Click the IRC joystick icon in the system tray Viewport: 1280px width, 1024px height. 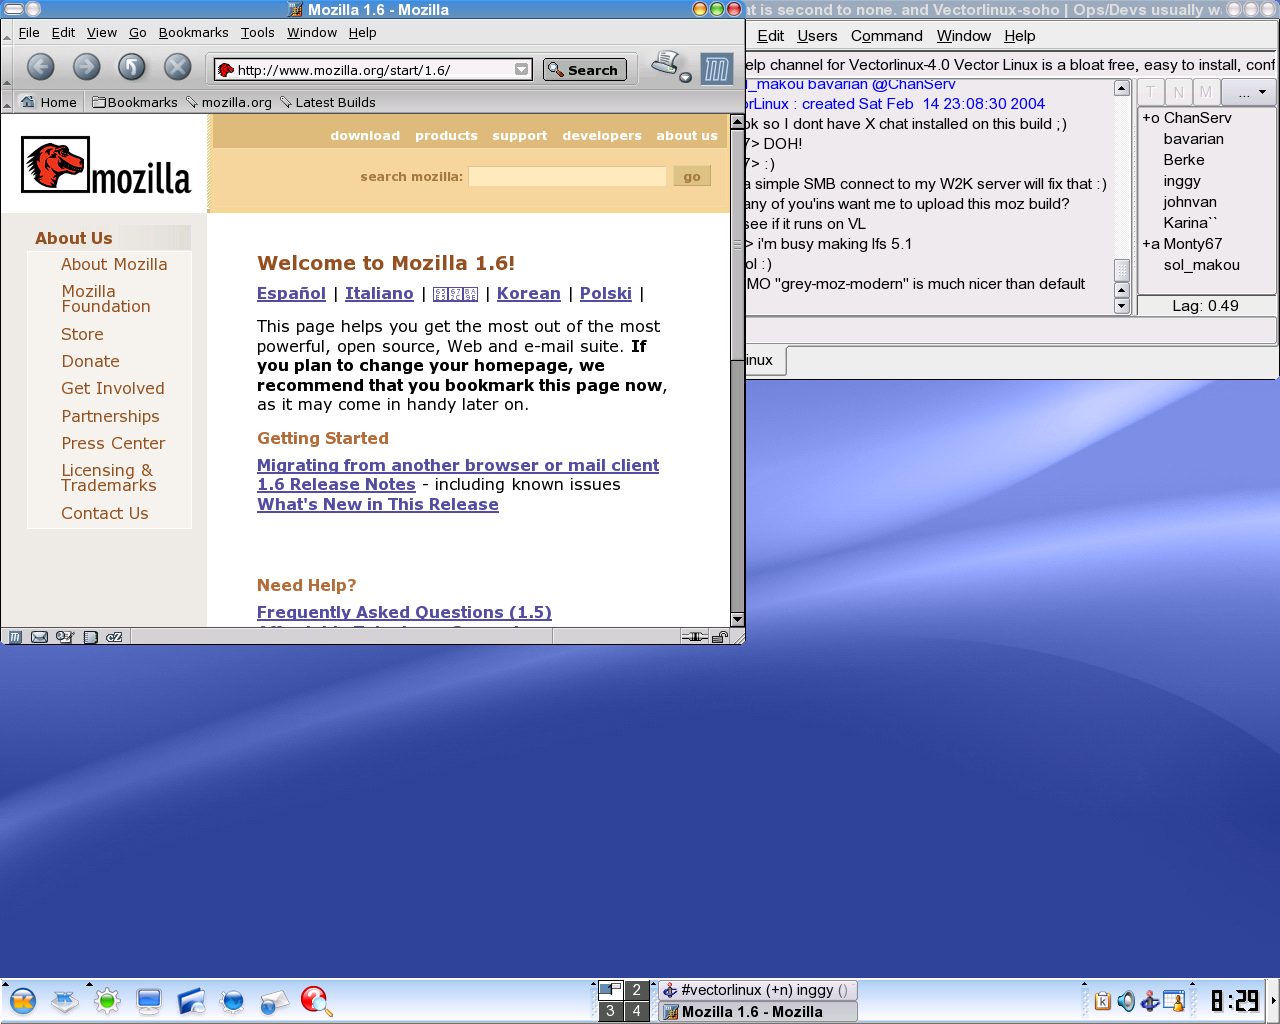[x=1150, y=1001]
